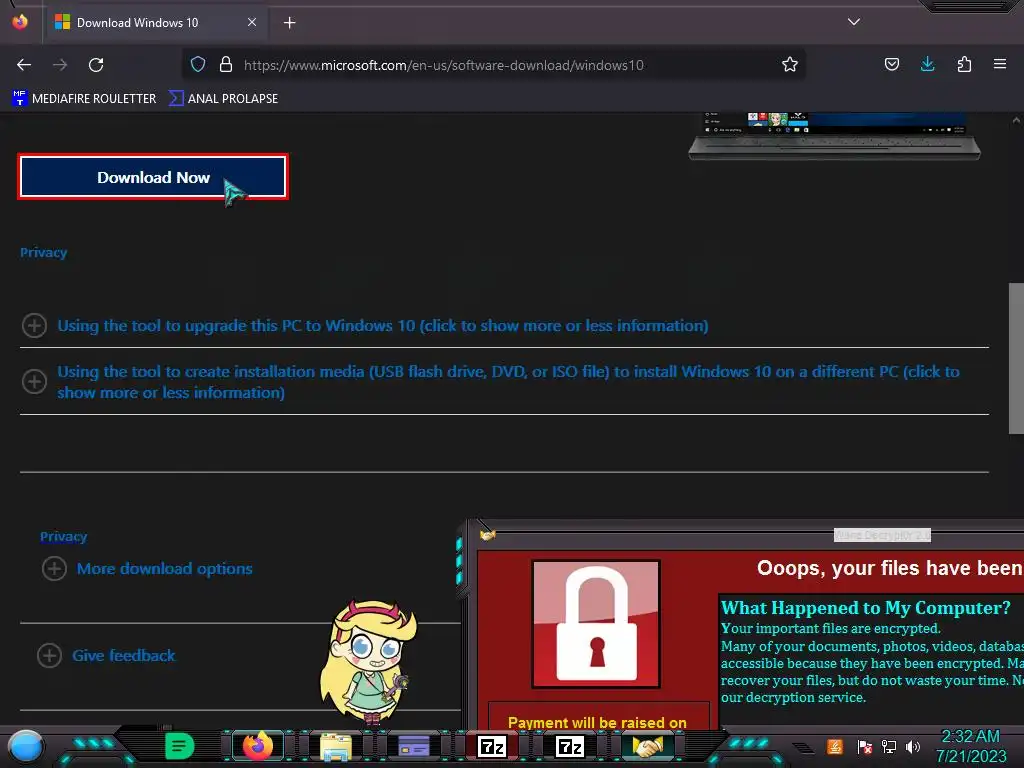
Task: Expand More download options
Action: pos(165,569)
